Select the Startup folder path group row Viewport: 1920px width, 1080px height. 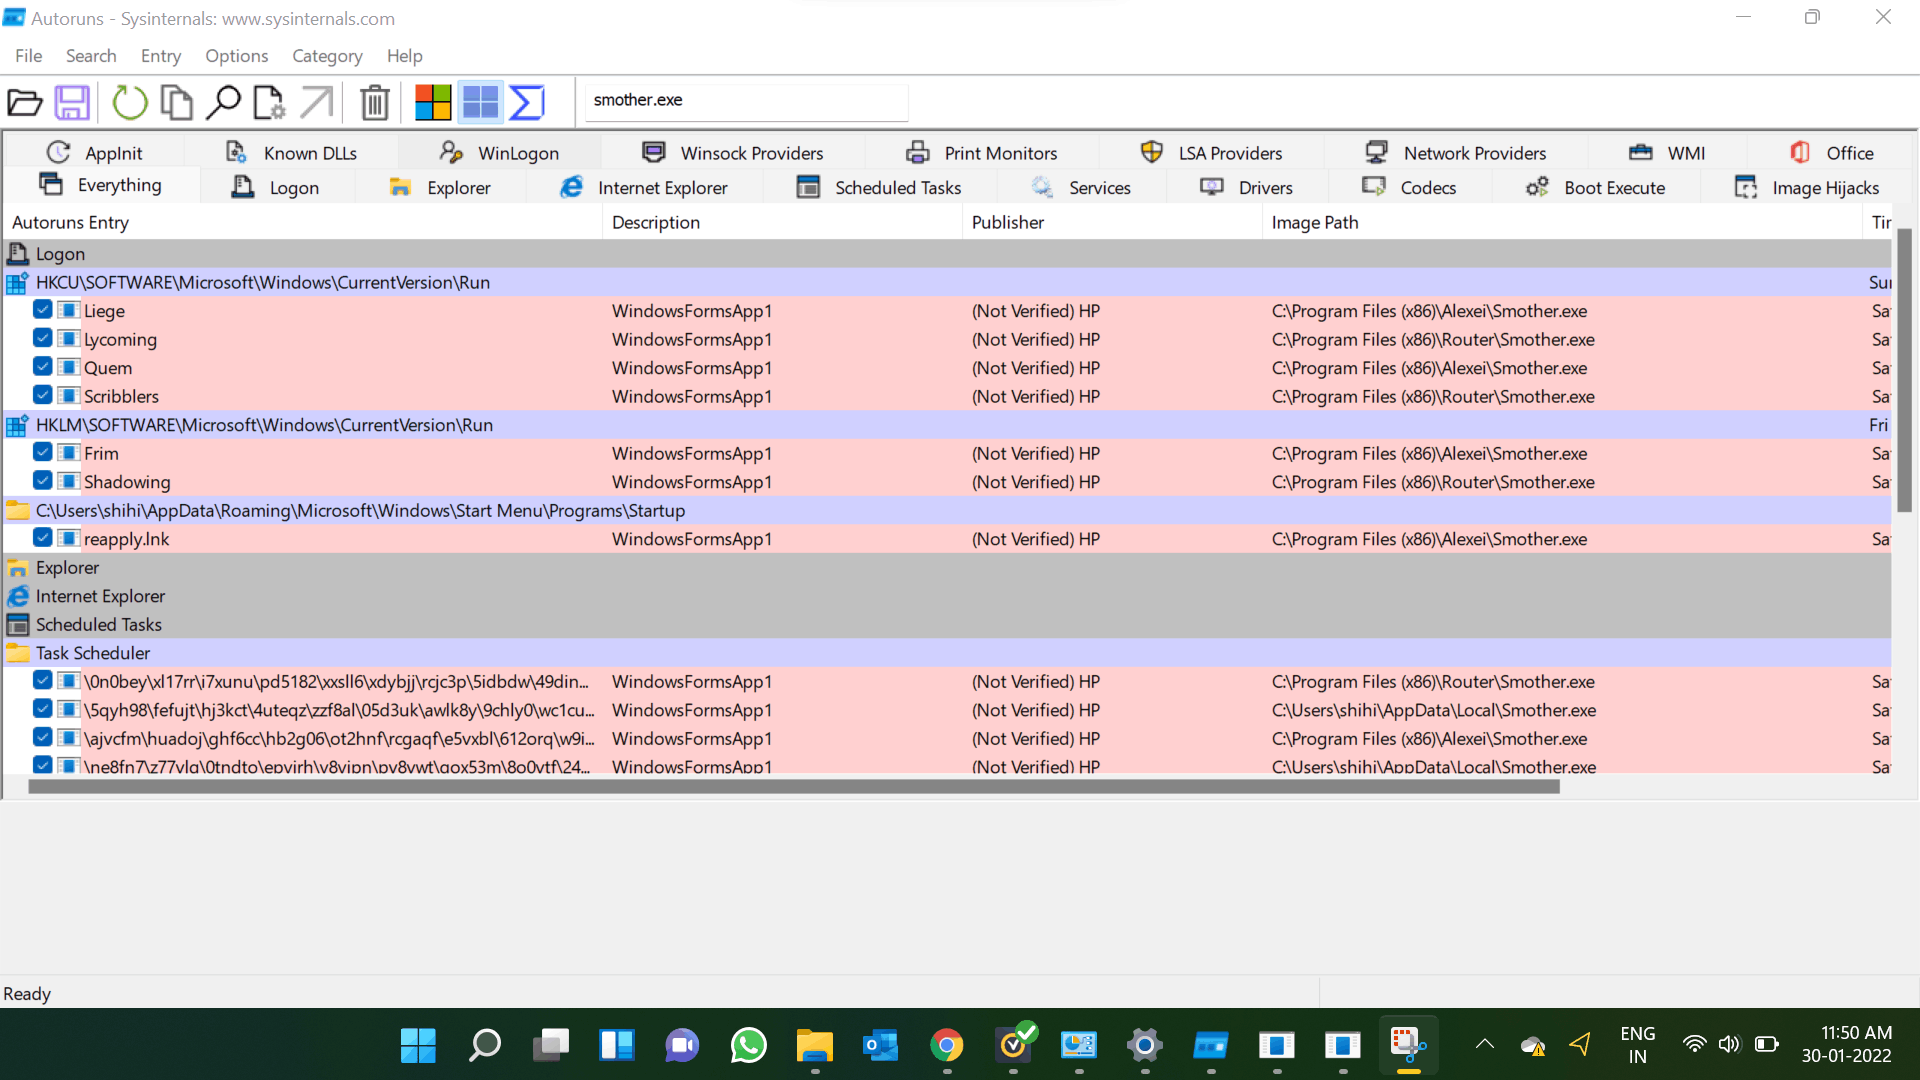360,510
